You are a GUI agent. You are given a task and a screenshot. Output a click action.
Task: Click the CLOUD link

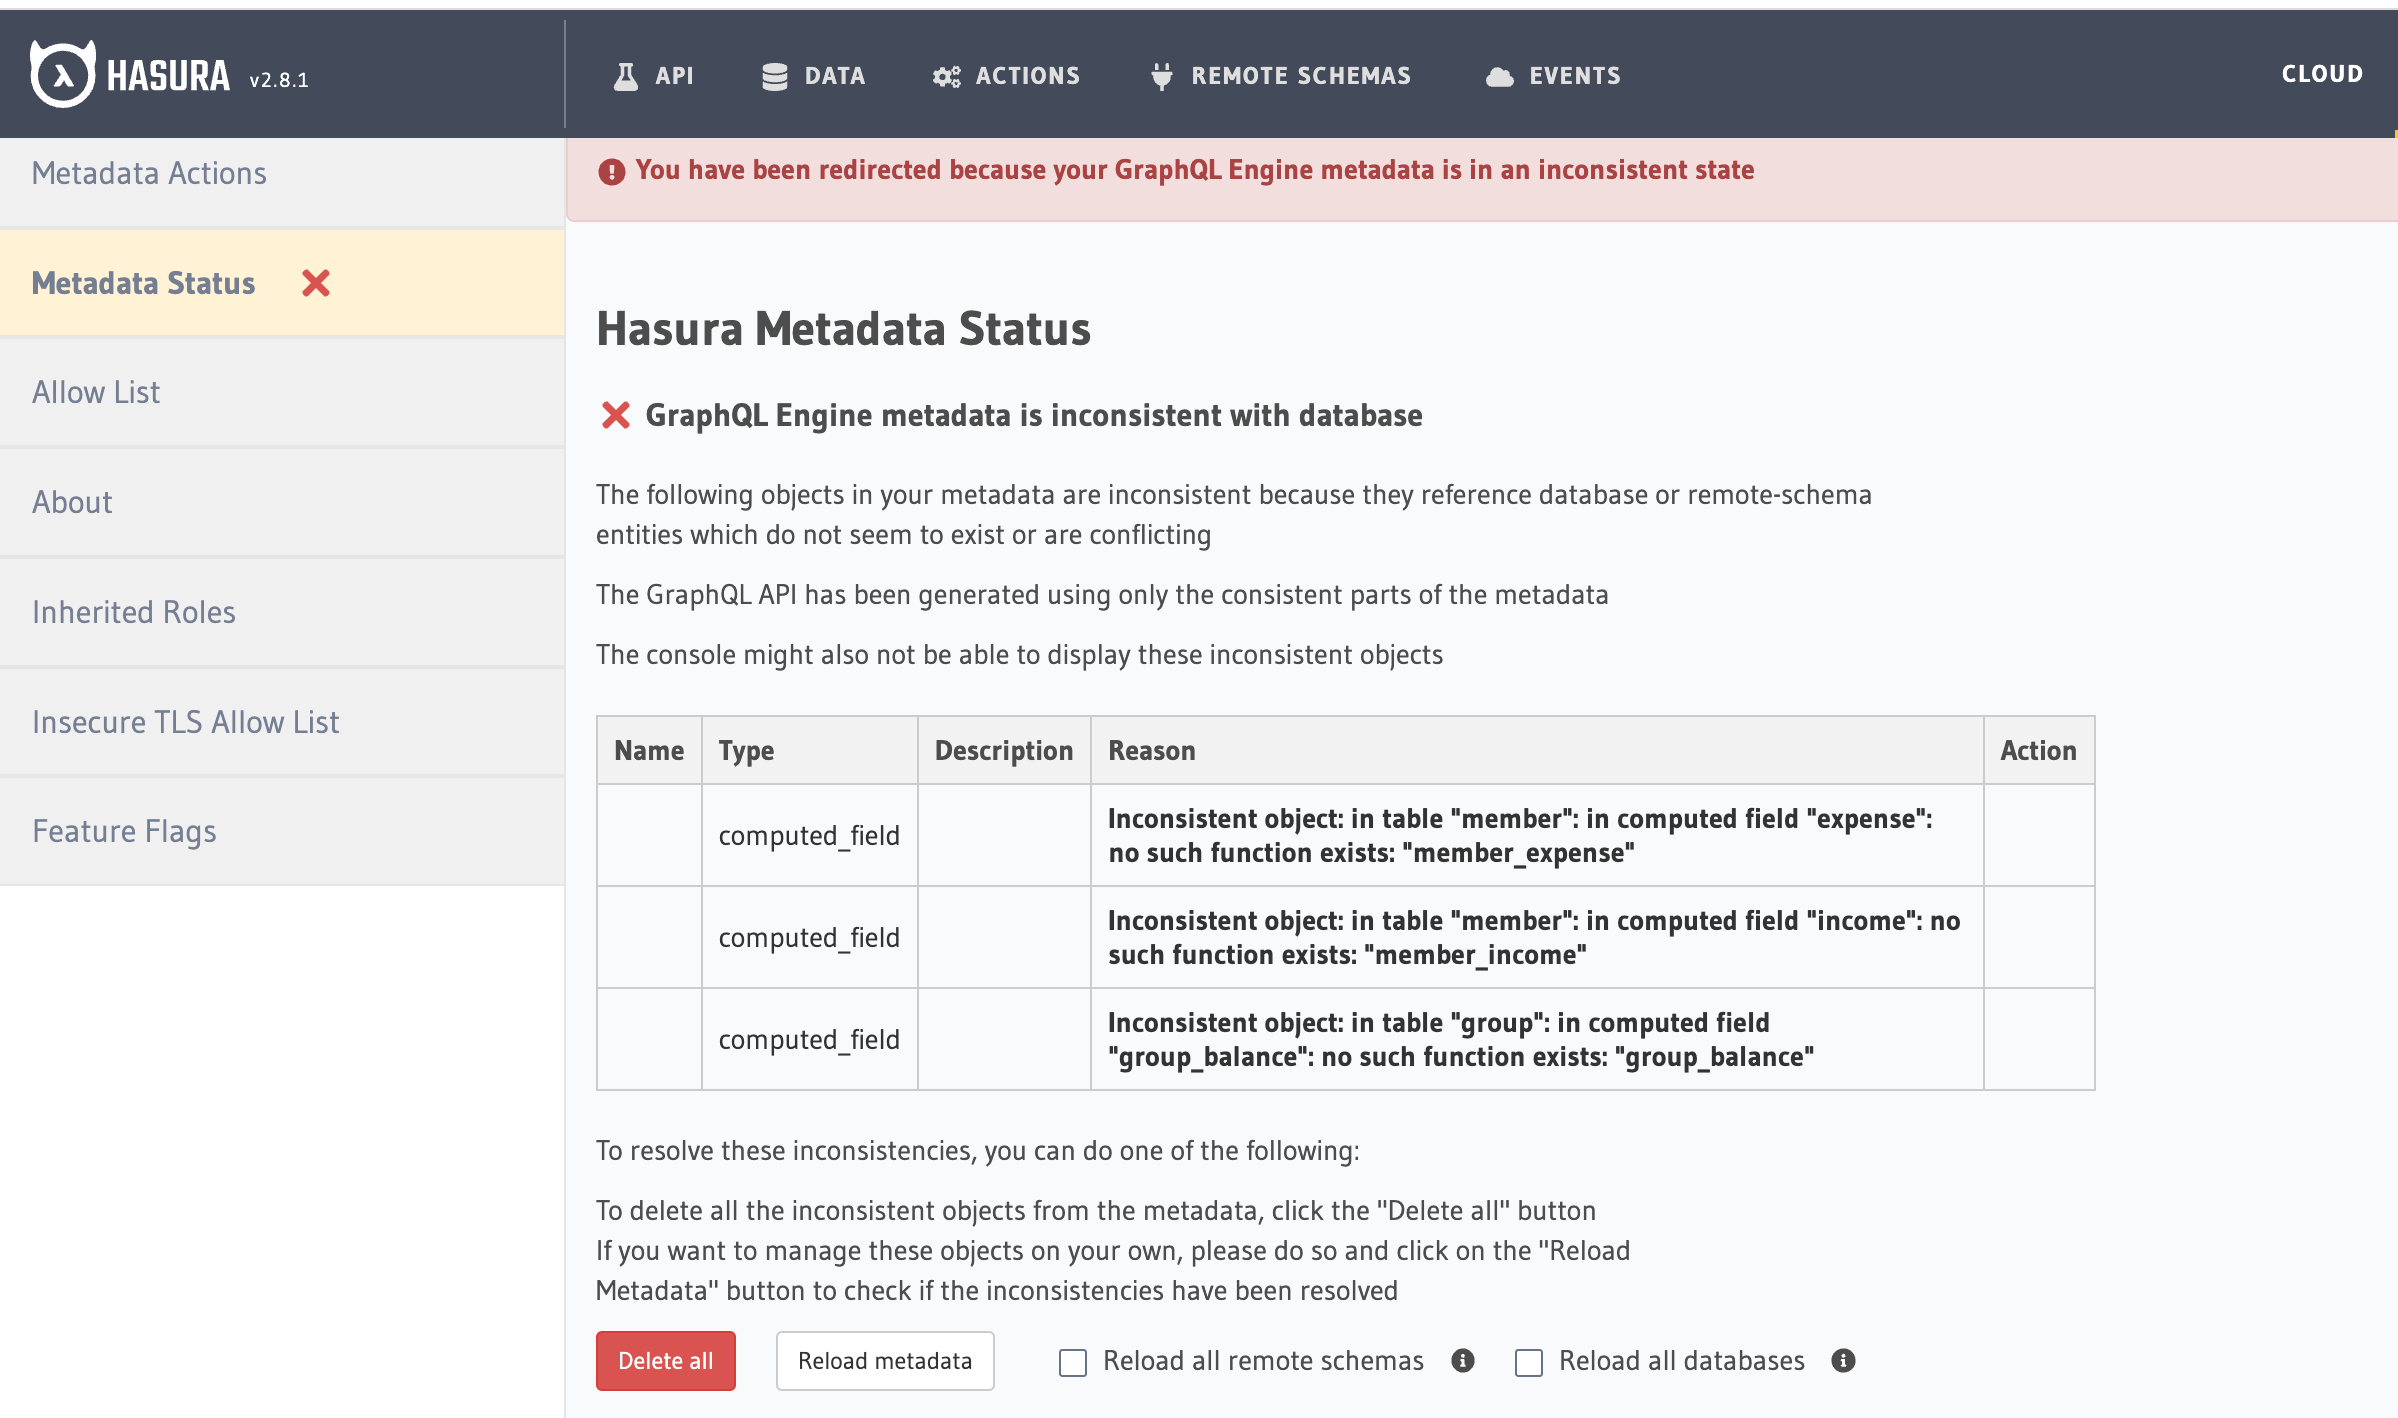coord(2322,74)
